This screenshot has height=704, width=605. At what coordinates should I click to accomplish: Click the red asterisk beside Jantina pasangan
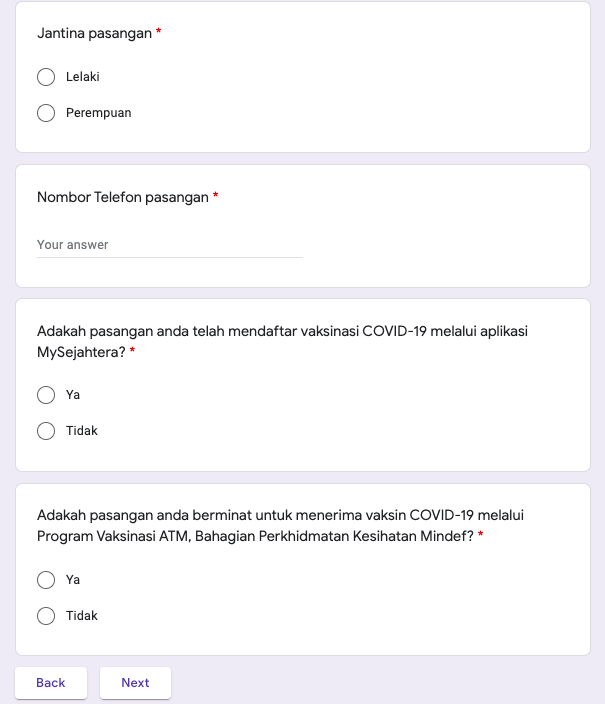click(159, 33)
